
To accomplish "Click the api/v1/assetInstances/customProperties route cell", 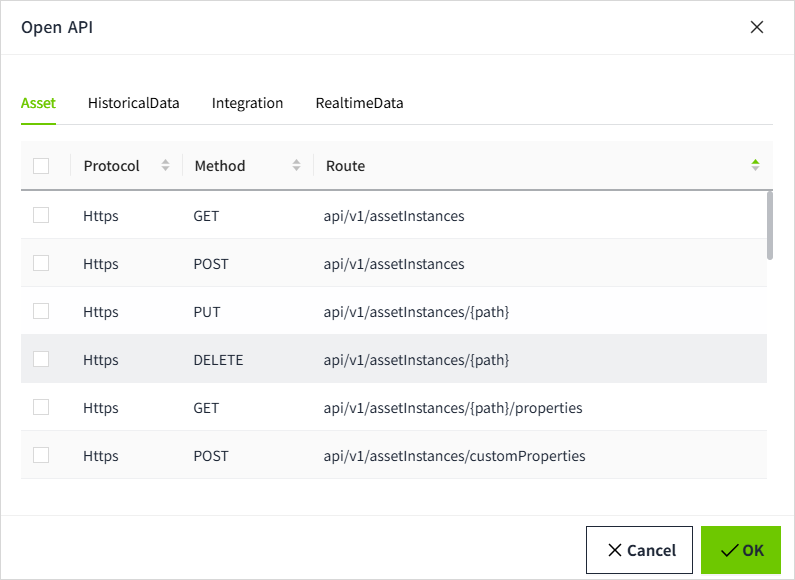I will click(454, 456).
